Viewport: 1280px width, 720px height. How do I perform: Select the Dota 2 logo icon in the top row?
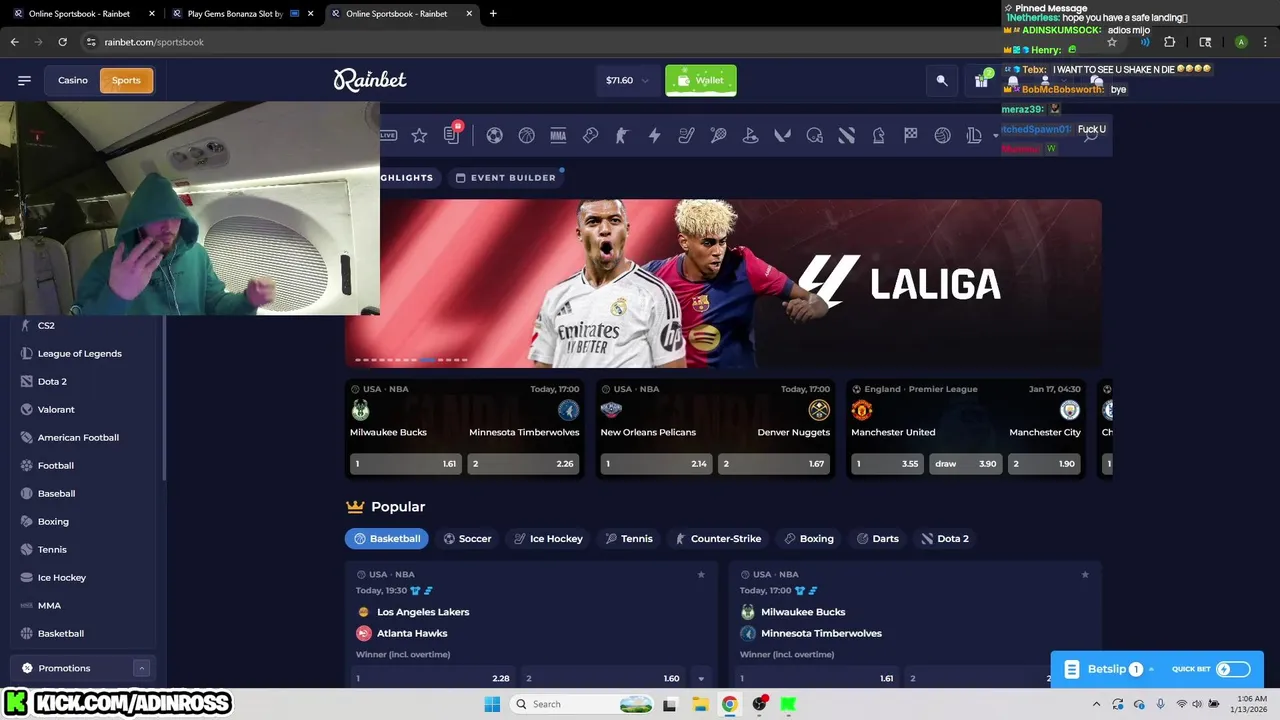pyautogui.click(x=846, y=135)
